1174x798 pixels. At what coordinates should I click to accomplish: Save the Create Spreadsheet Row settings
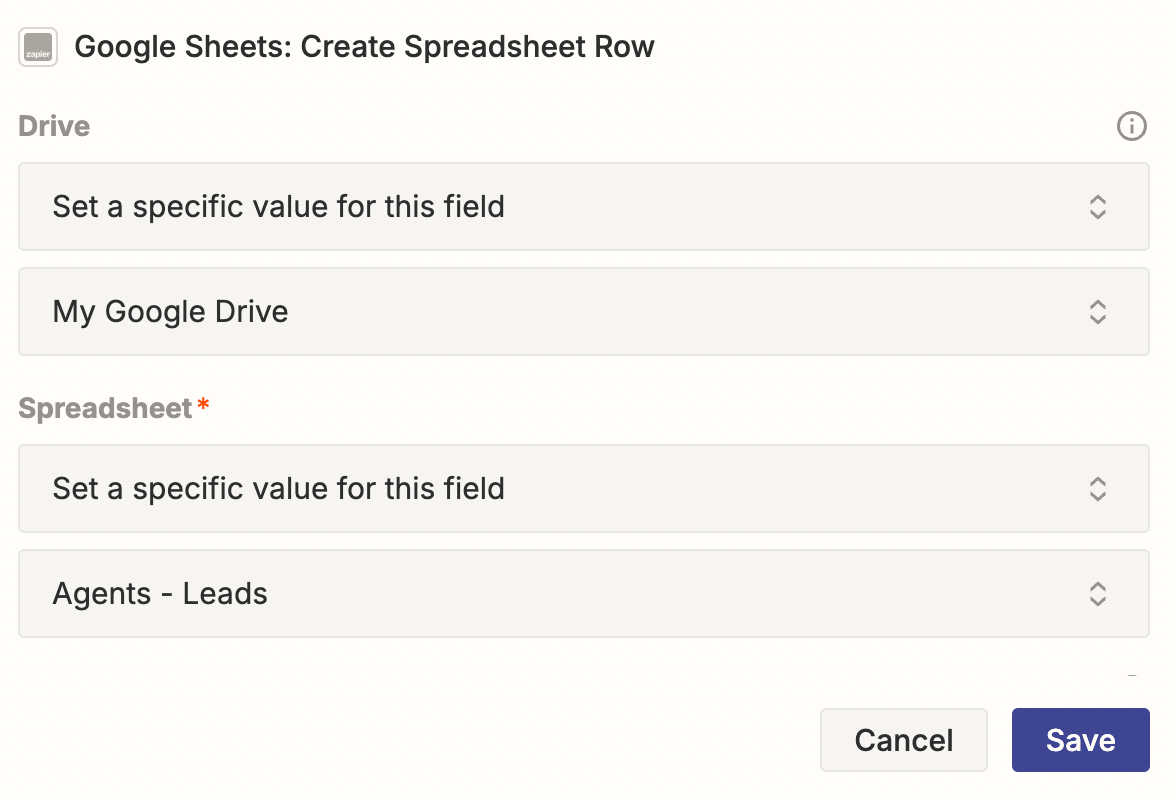[1080, 741]
